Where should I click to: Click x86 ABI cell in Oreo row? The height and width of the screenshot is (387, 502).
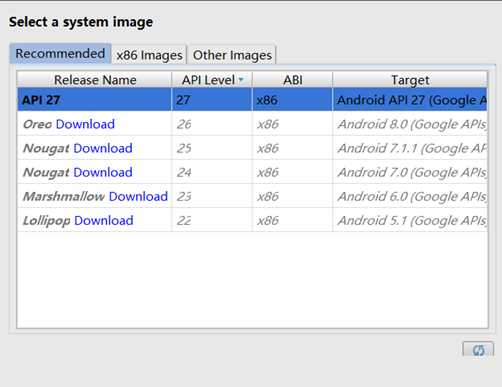(x=293, y=124)
